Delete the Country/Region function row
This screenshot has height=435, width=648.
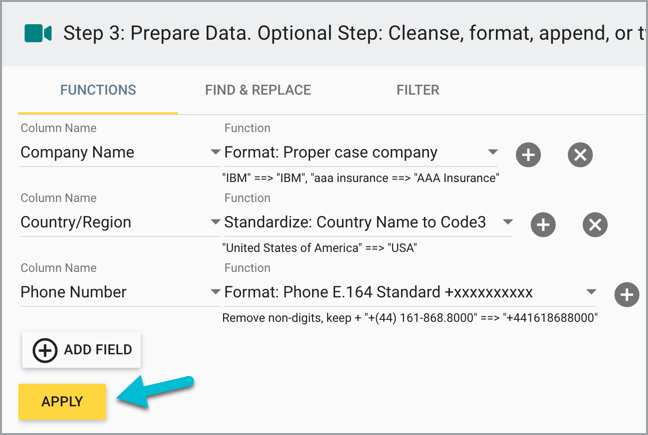pos(595,225)
